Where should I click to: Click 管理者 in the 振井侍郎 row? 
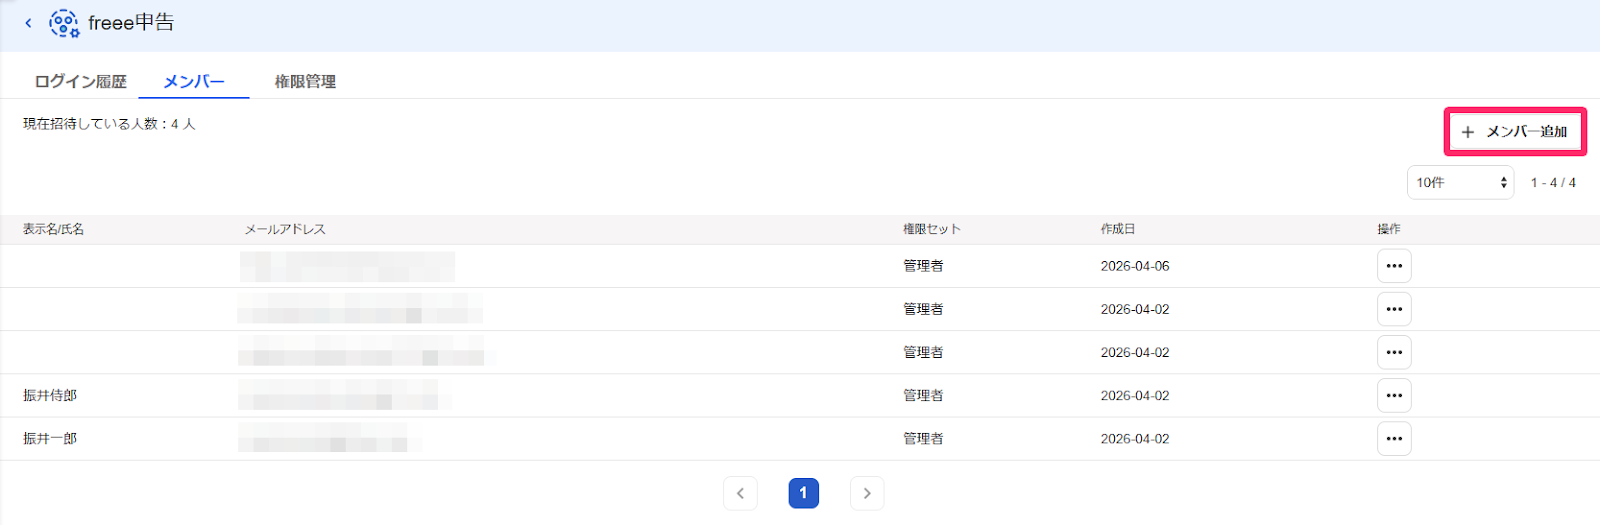[923, 395]
